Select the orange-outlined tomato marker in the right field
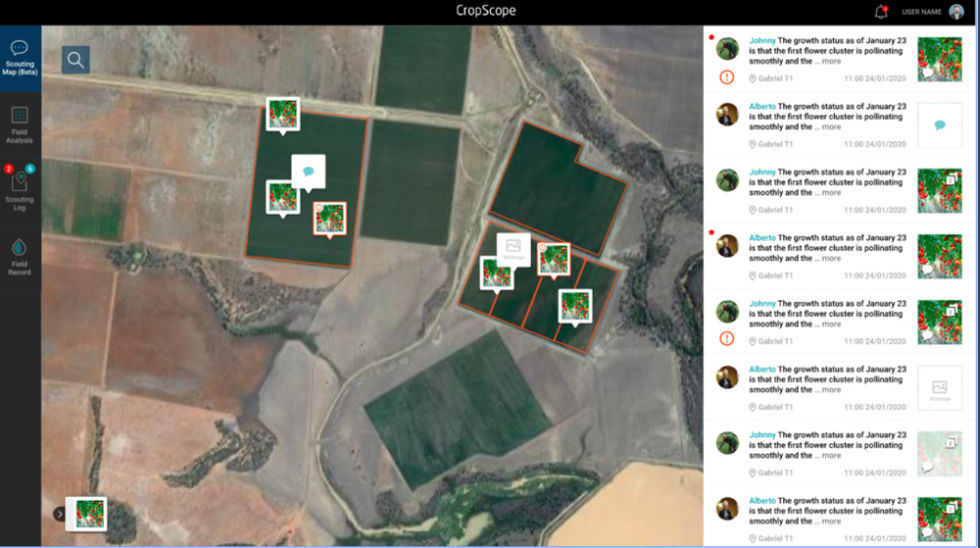 coord(554,259)
